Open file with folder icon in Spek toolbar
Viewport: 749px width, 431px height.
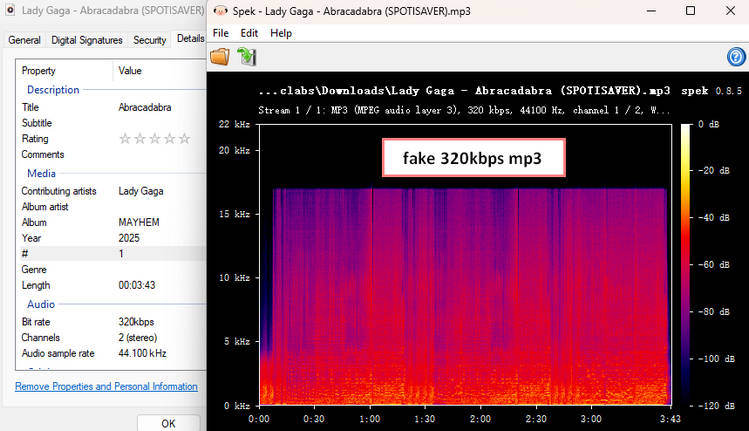[x=220, y=57]
